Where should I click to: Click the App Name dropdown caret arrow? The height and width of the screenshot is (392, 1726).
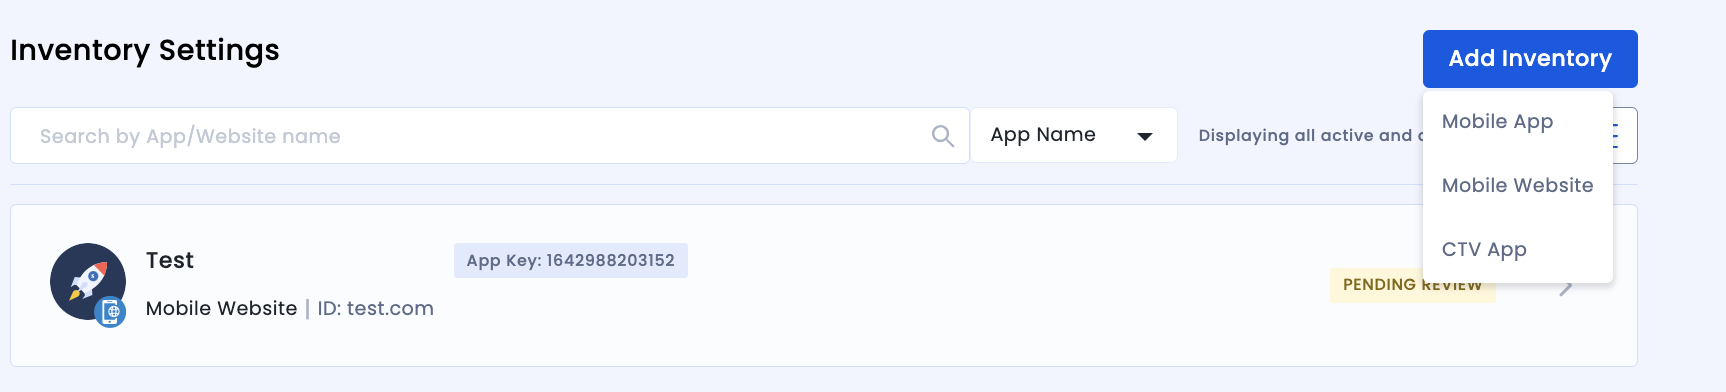1145,136
